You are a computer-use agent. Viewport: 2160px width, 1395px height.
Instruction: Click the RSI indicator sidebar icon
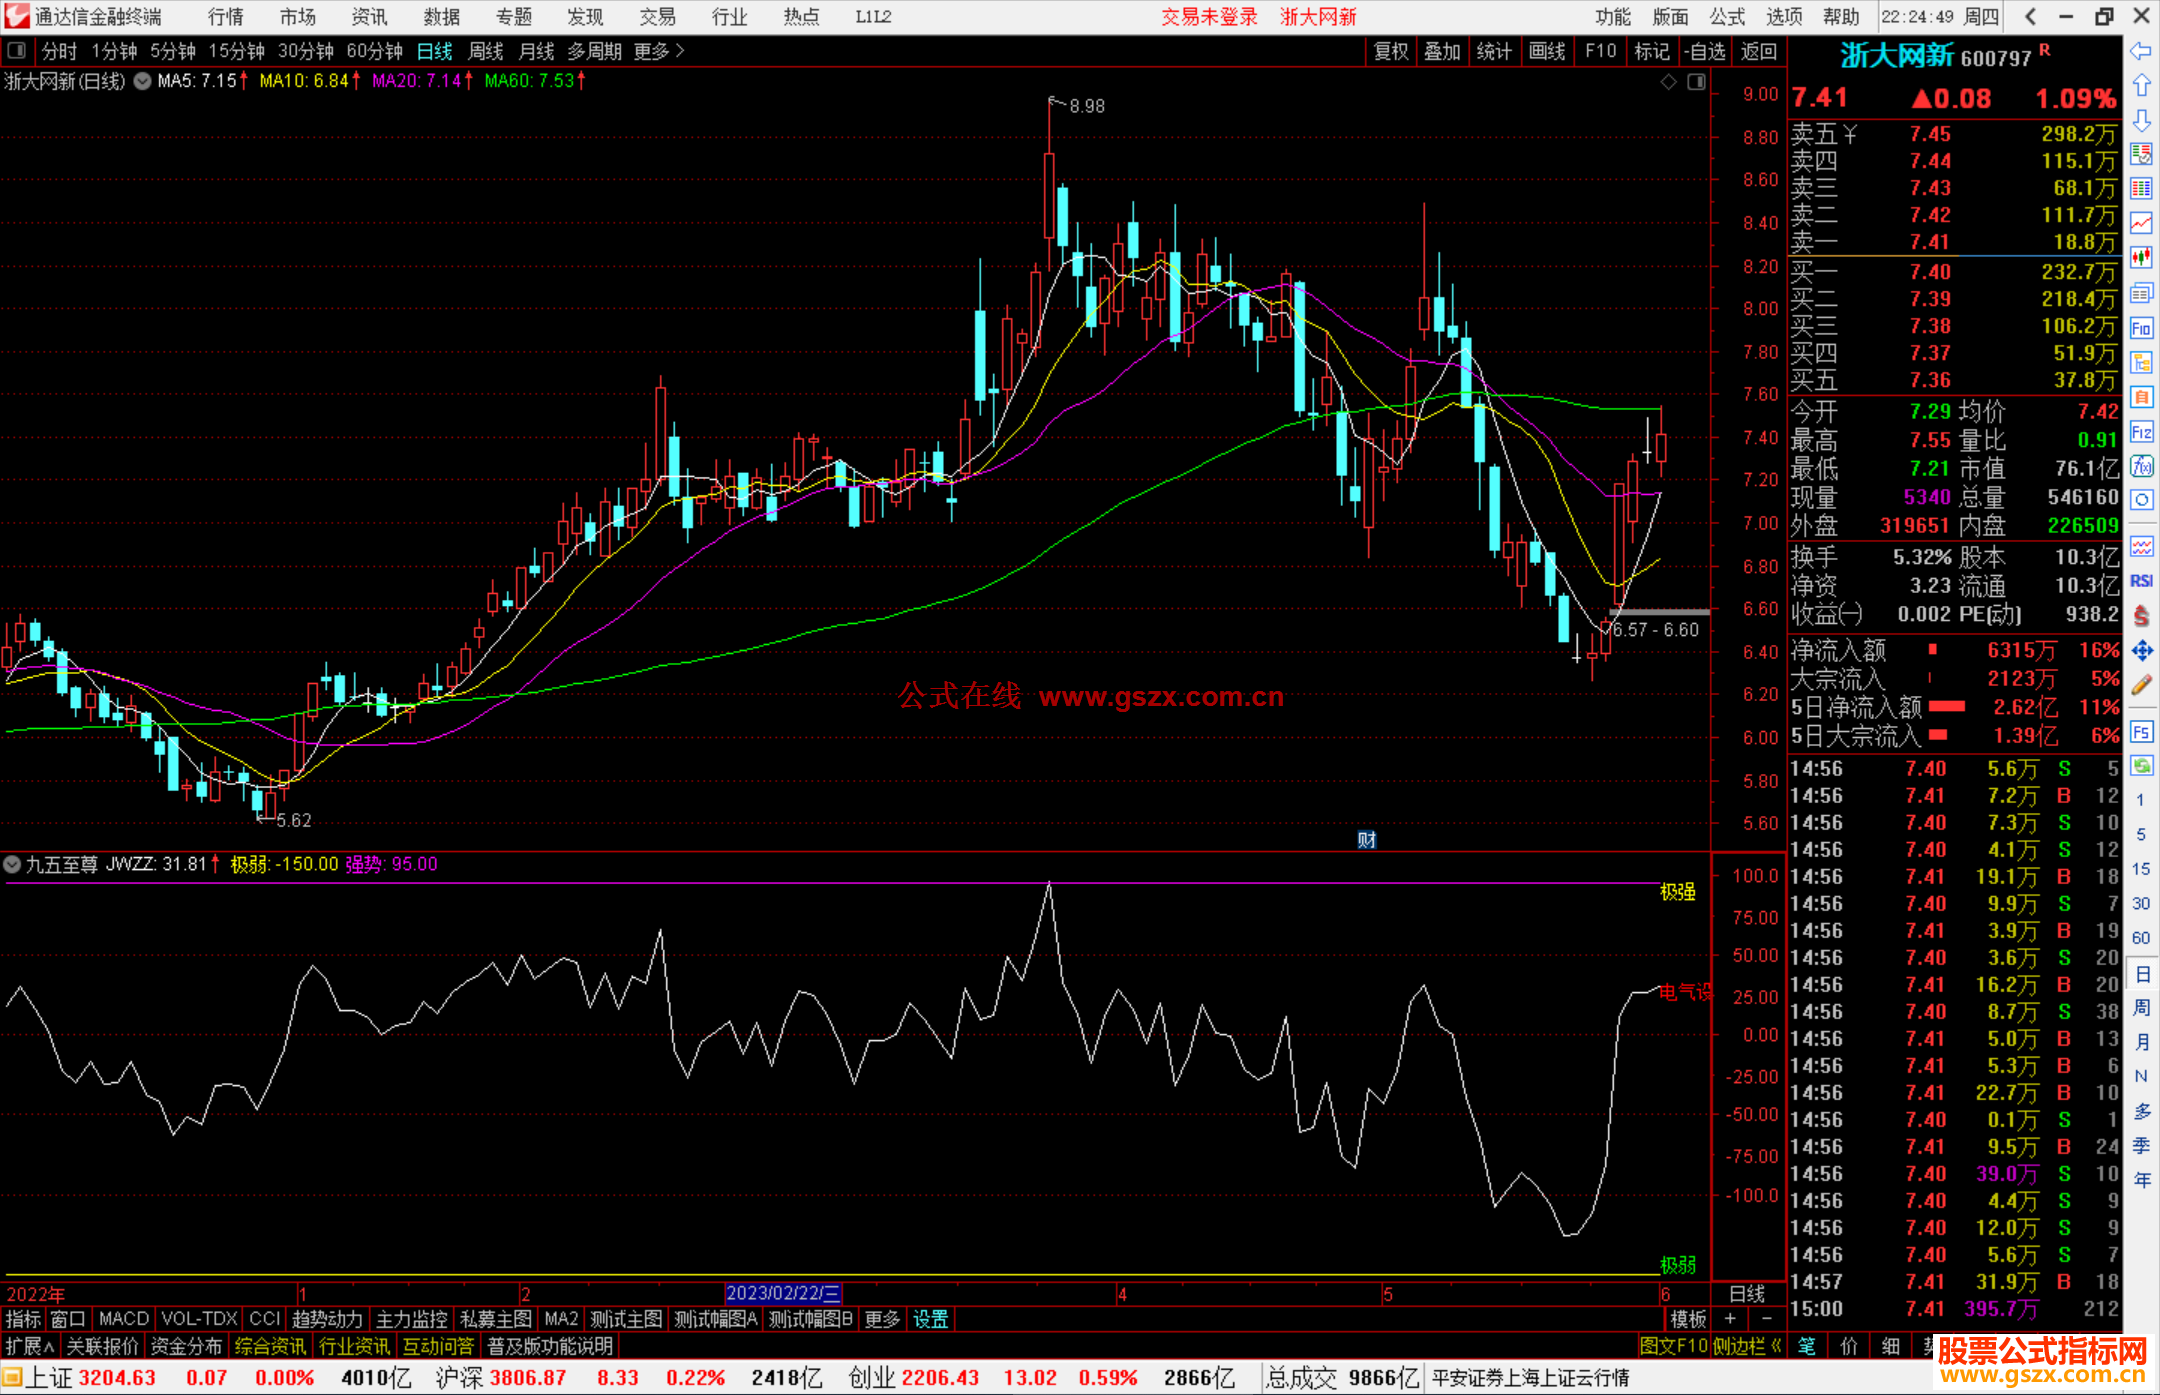tap(2141, 581)
